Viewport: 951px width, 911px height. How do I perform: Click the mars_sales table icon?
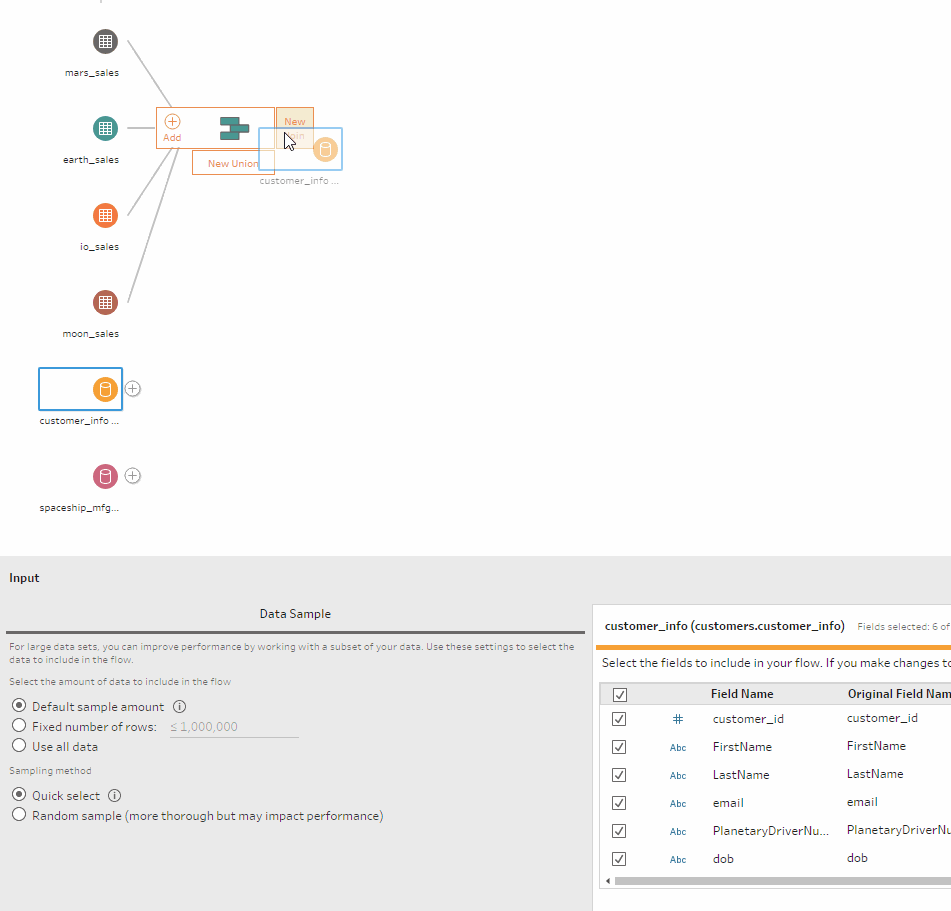click(105, 41)
